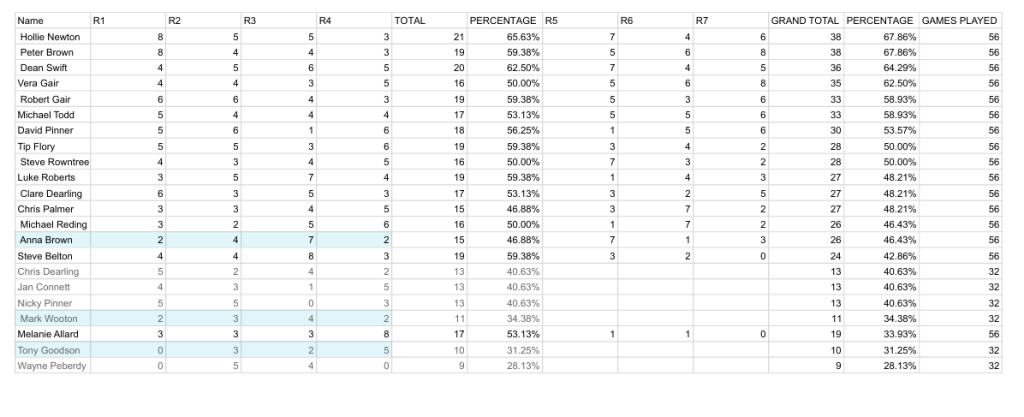
Task: Select the R5 column header cell
Action: 577,20
